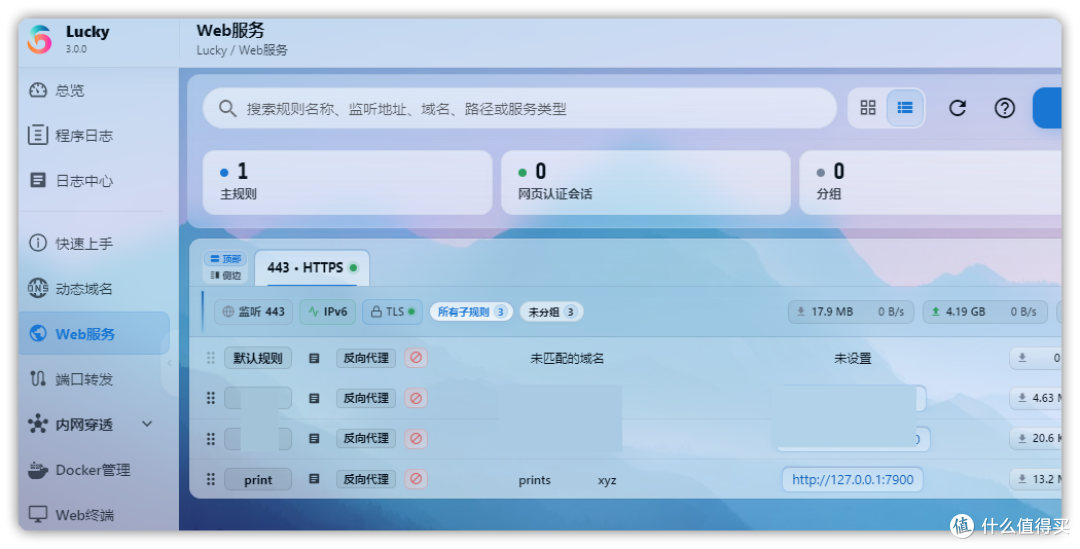Click the 监听 443 chip

point(253,311)
